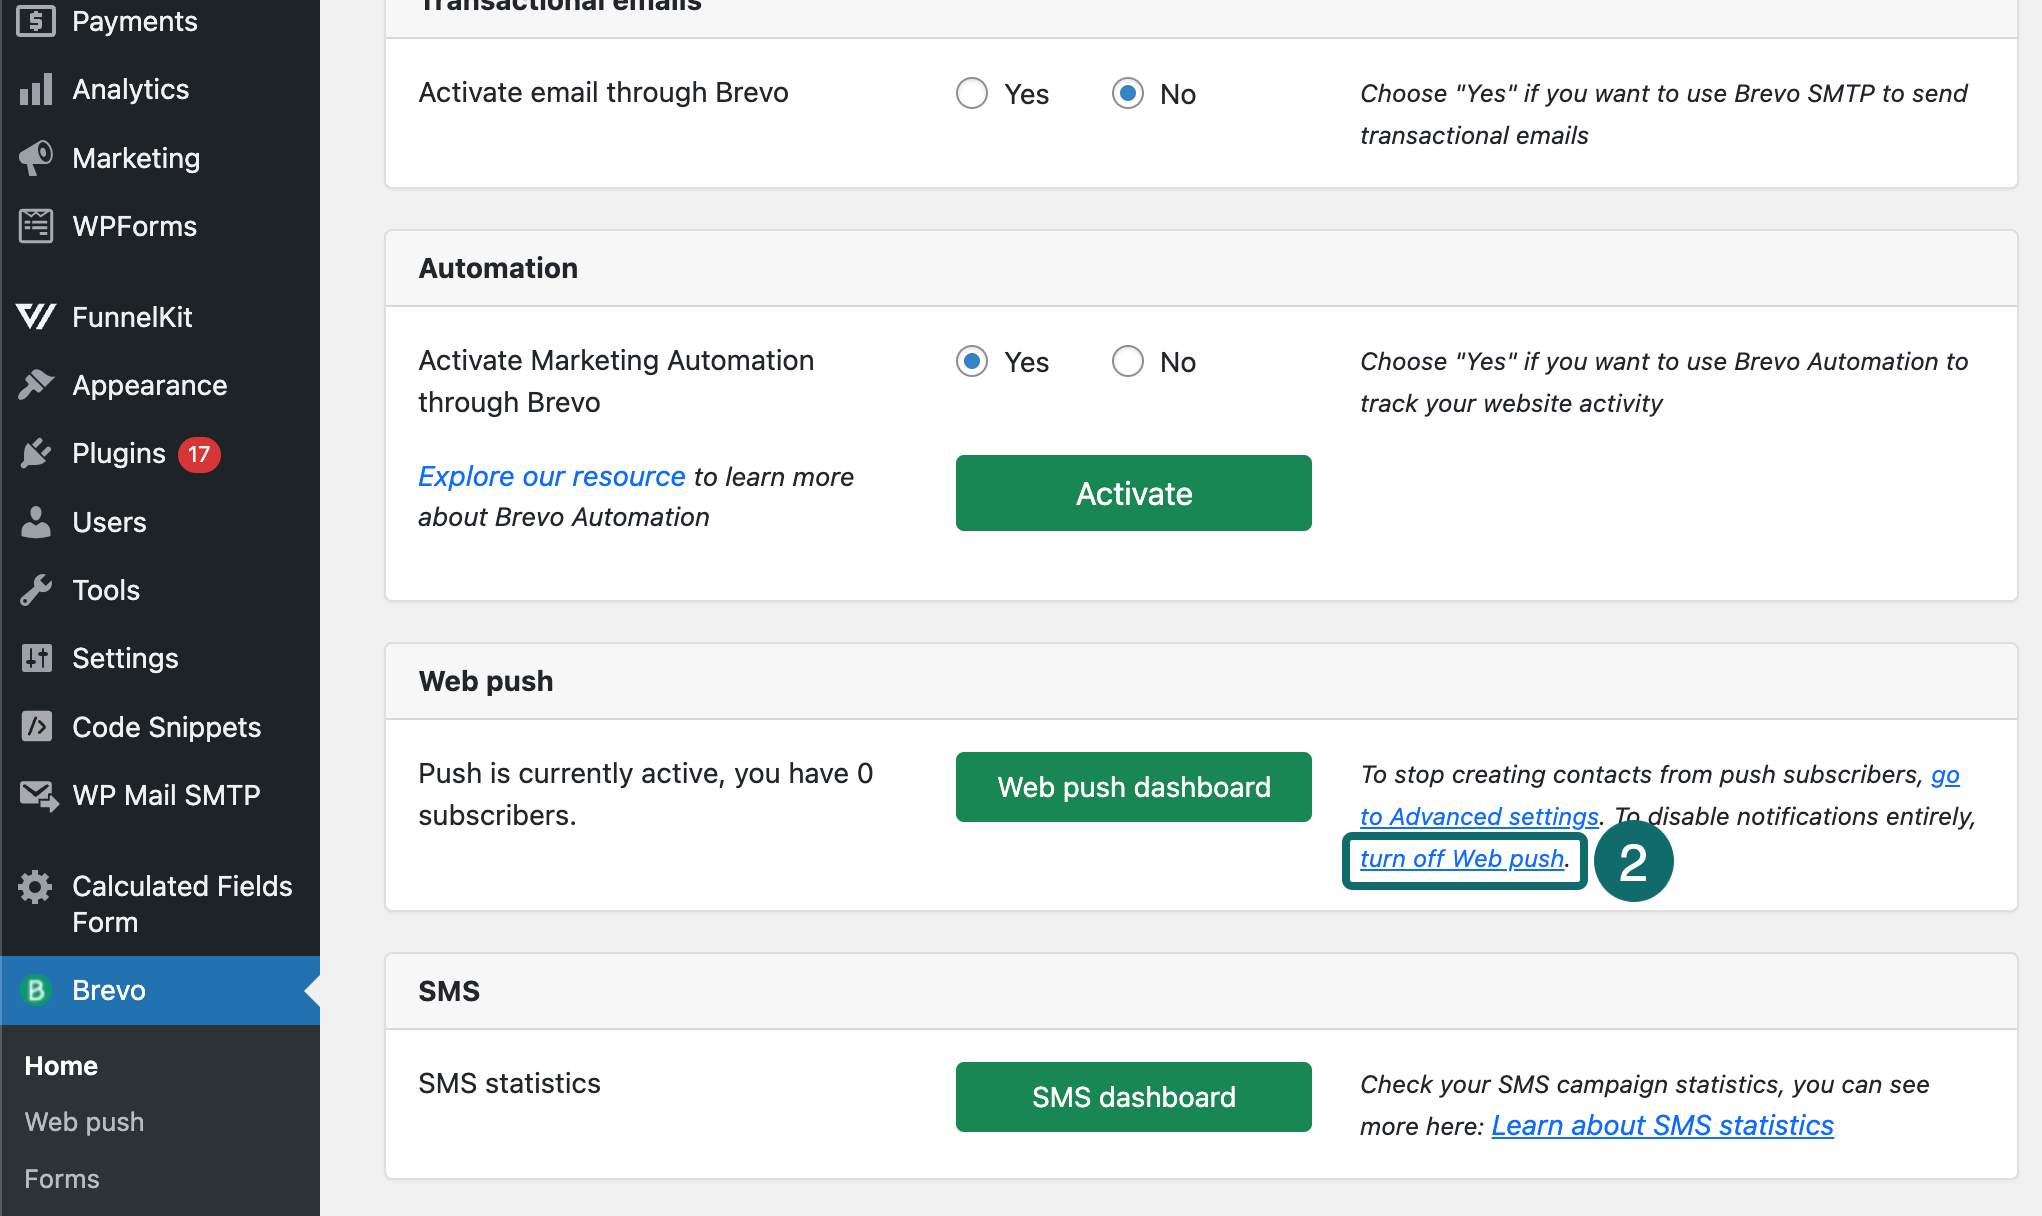Select the FunnelKit sidebar icon
Screen dimensions: 2042x1216
point(36,317)
